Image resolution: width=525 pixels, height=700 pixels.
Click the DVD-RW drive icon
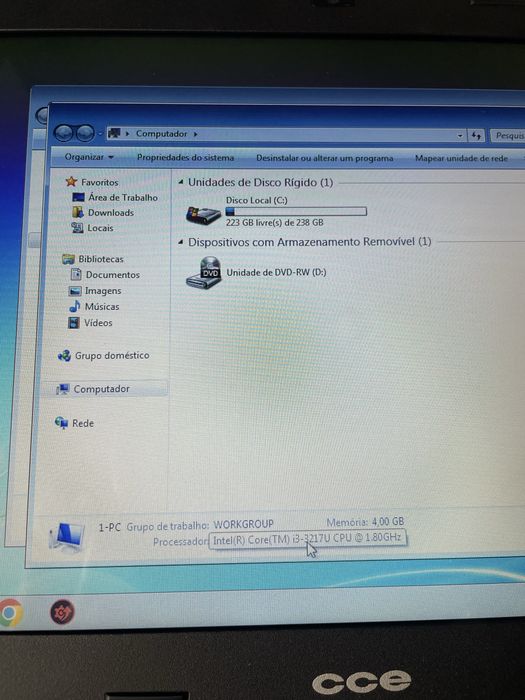tap(204, 273)
